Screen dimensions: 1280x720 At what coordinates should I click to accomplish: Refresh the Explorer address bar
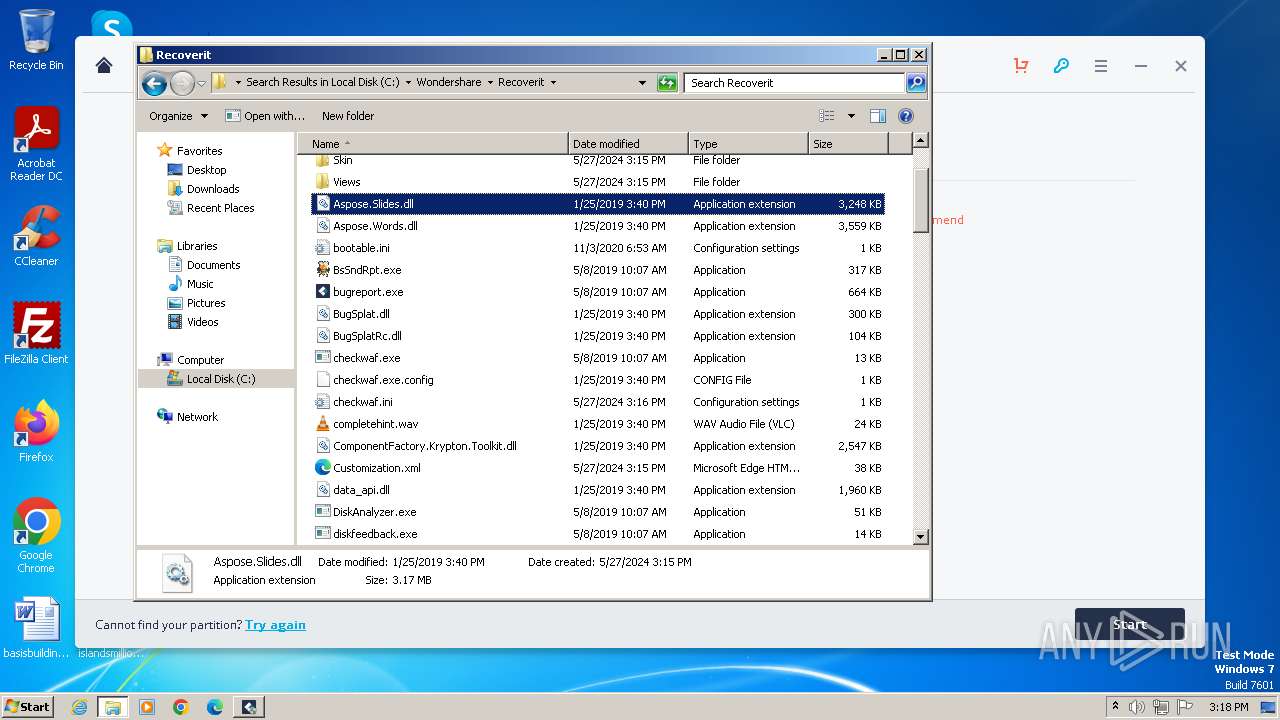click(x=667, y=83)
